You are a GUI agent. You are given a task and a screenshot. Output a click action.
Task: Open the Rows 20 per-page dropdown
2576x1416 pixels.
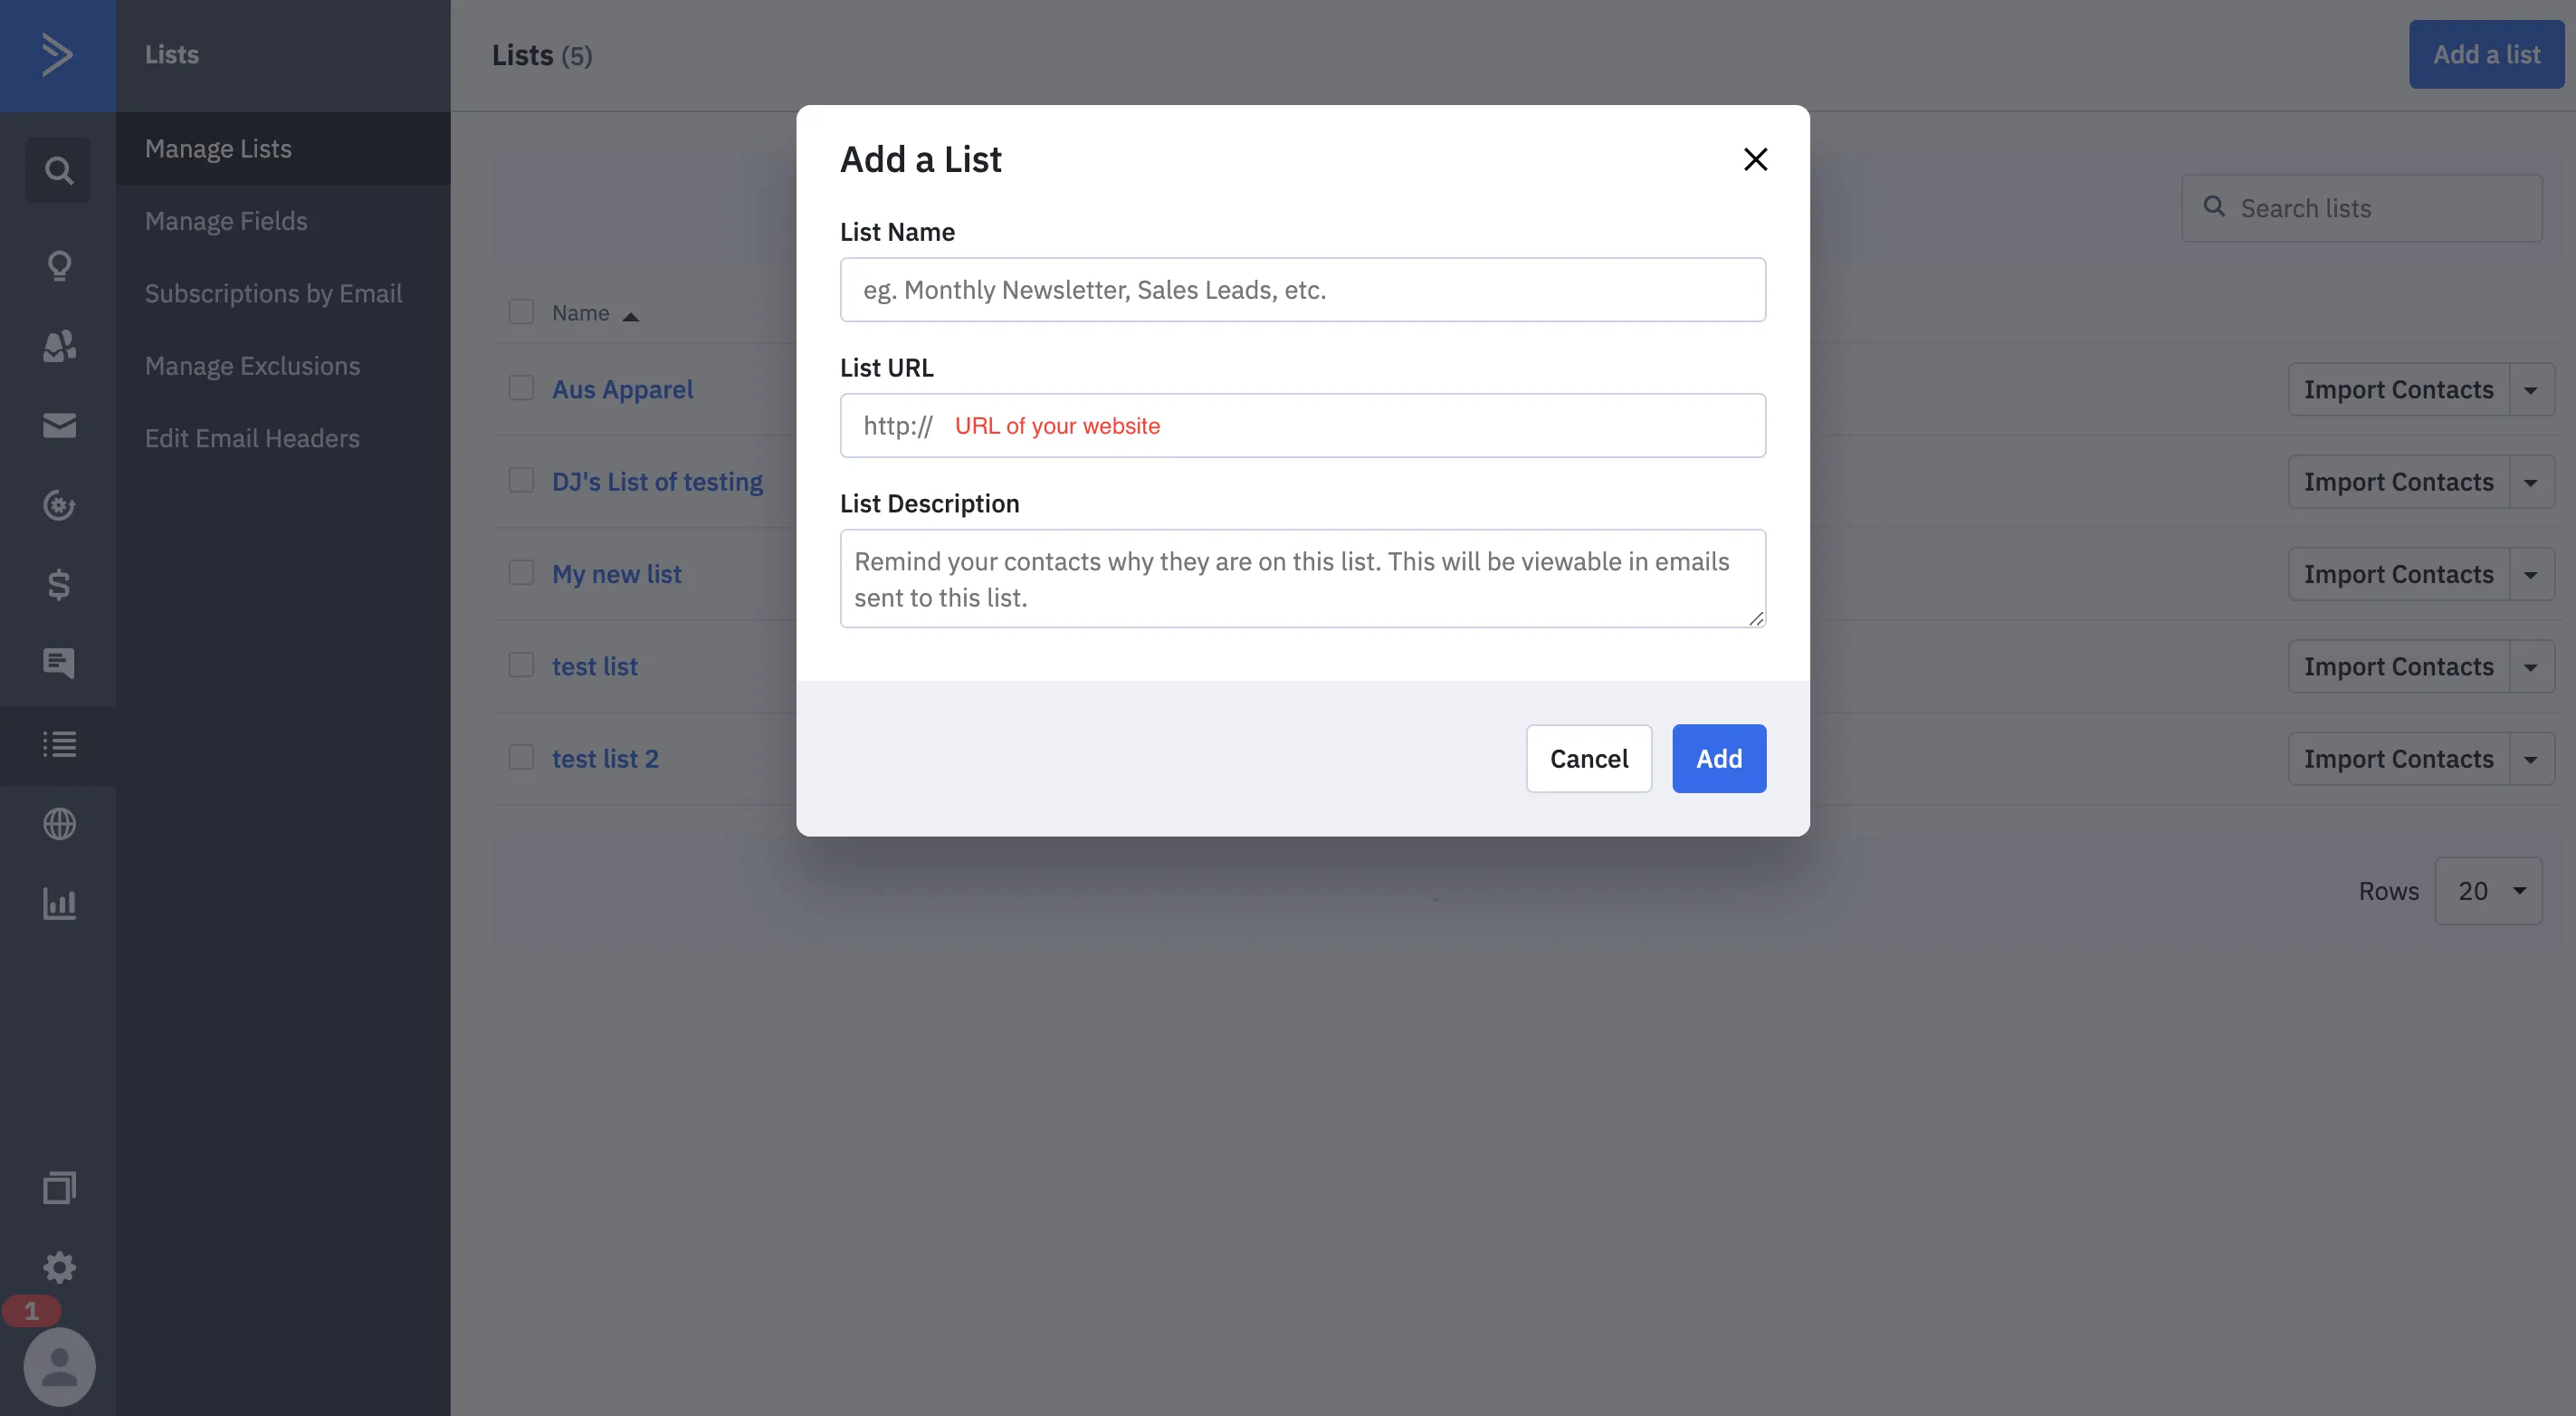pyautogui.click(x=2488, y=891)
